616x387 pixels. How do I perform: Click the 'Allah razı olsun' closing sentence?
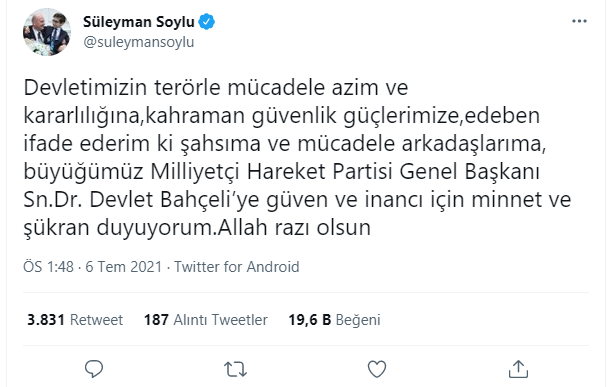pos(294,227)
